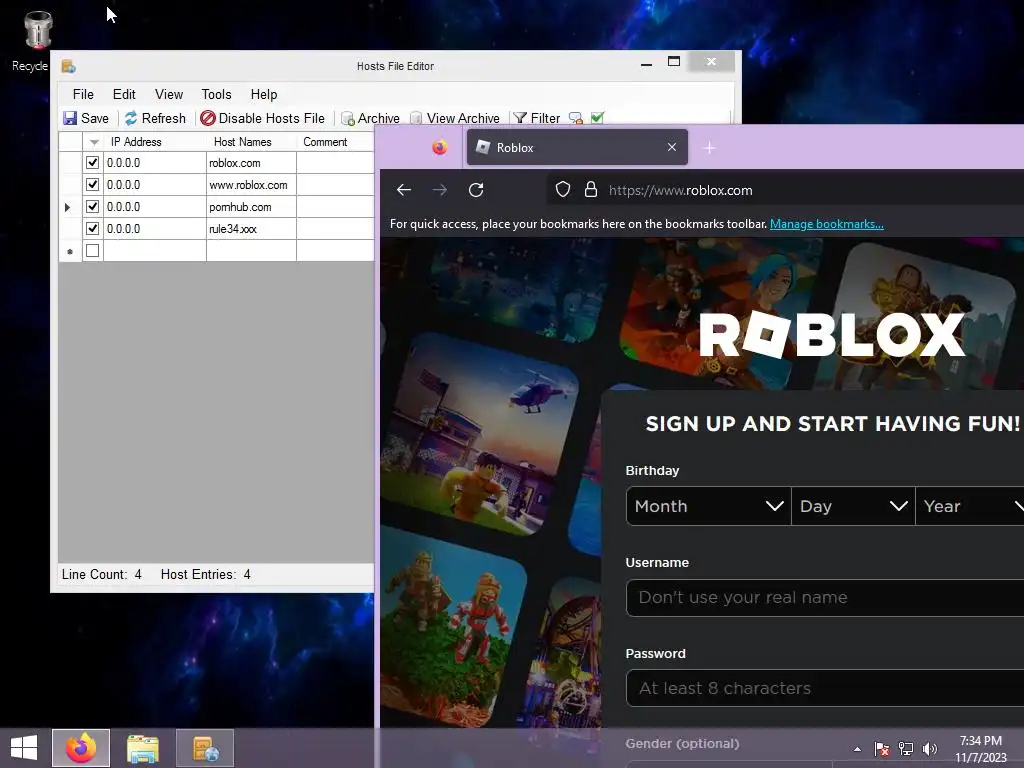Click the Firefox address bar URL
This screenshot has height=768, width=1024.
pos(680,190)
